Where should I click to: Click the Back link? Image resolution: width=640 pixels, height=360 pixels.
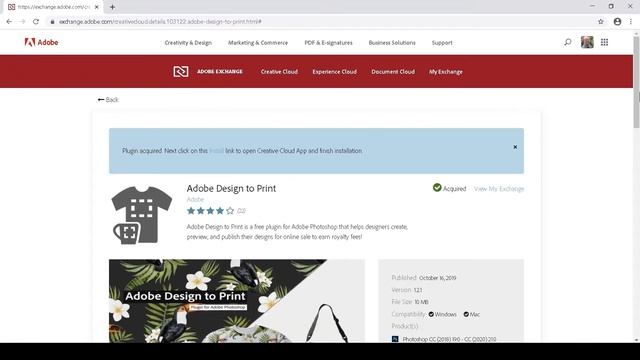(x=108, y=100)
